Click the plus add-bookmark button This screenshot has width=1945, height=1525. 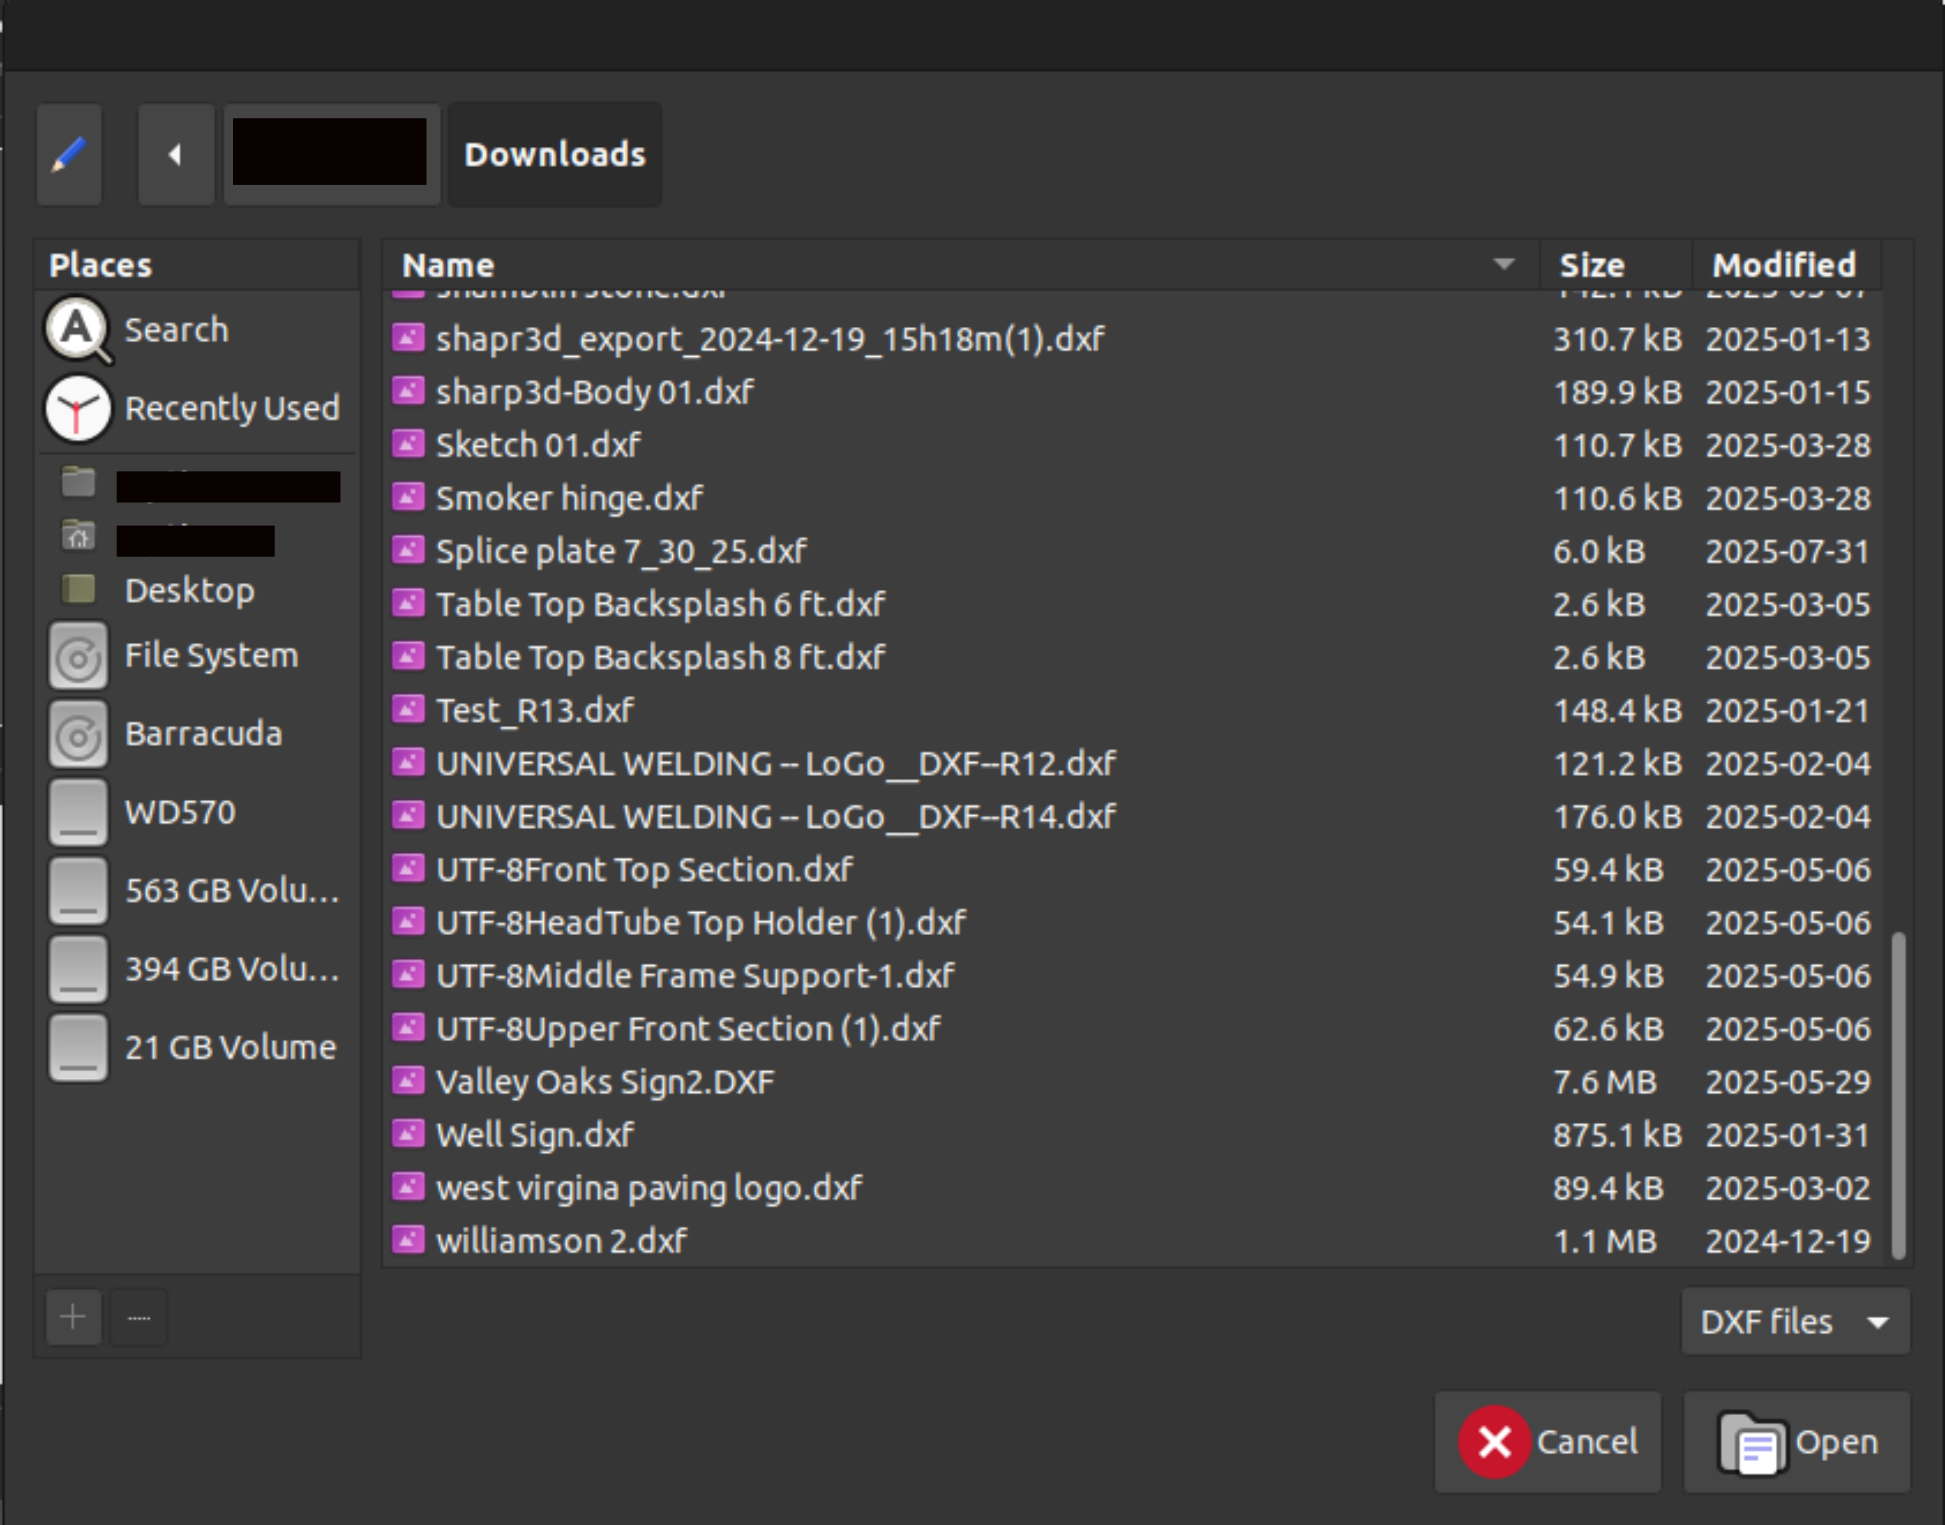point(73,1317)
